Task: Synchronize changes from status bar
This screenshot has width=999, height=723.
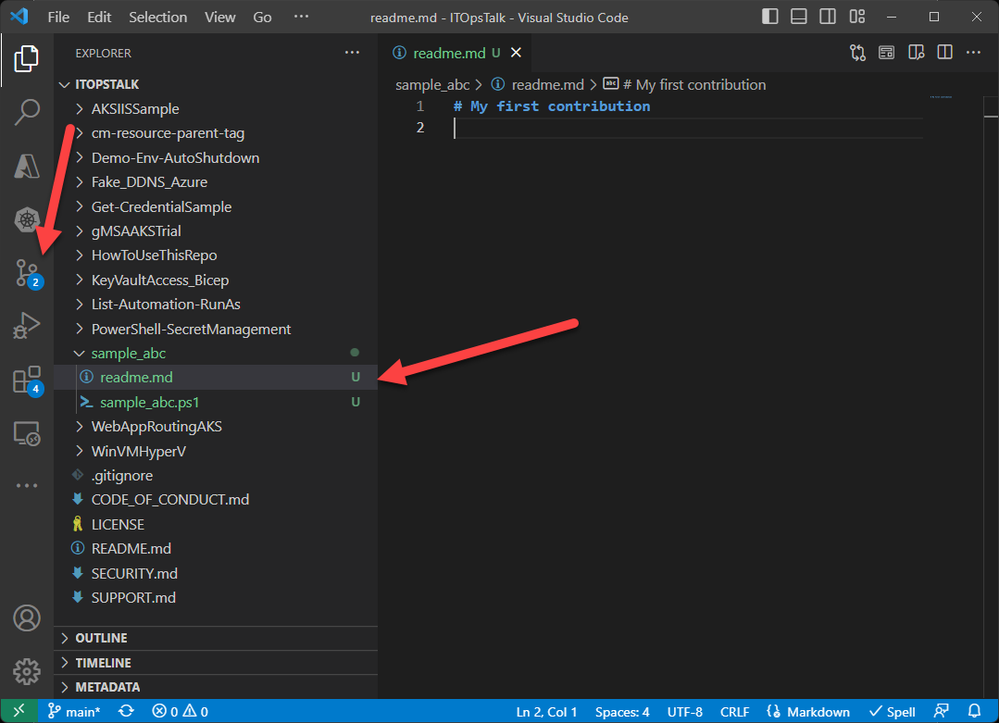Action: click(126, 711)
